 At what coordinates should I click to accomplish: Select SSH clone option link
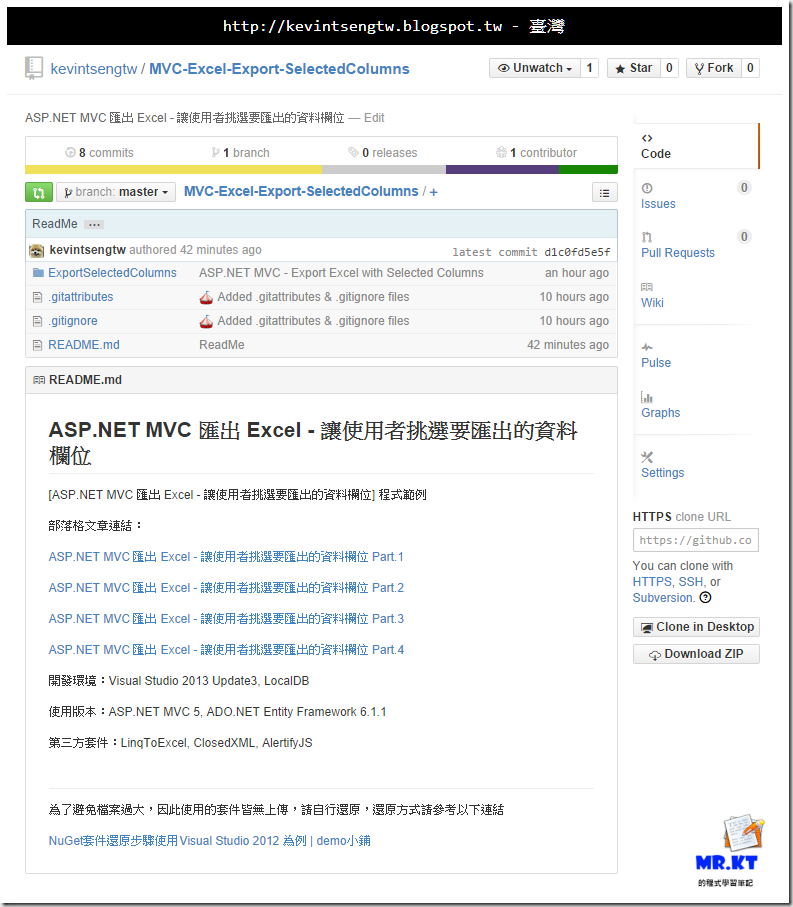691,582
